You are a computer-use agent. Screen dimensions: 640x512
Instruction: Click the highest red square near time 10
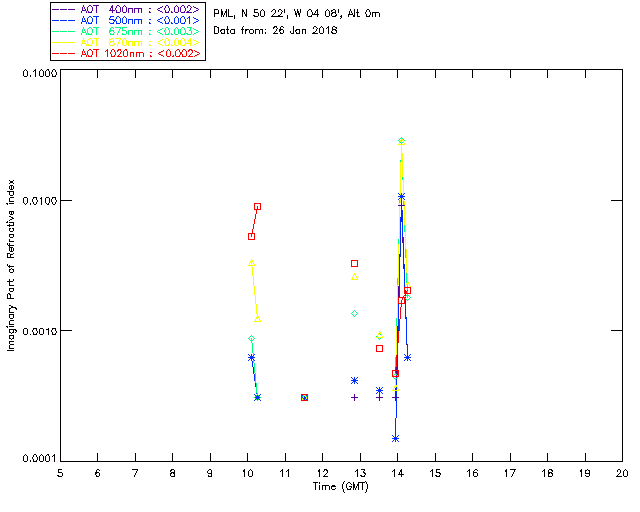(258, 207)
